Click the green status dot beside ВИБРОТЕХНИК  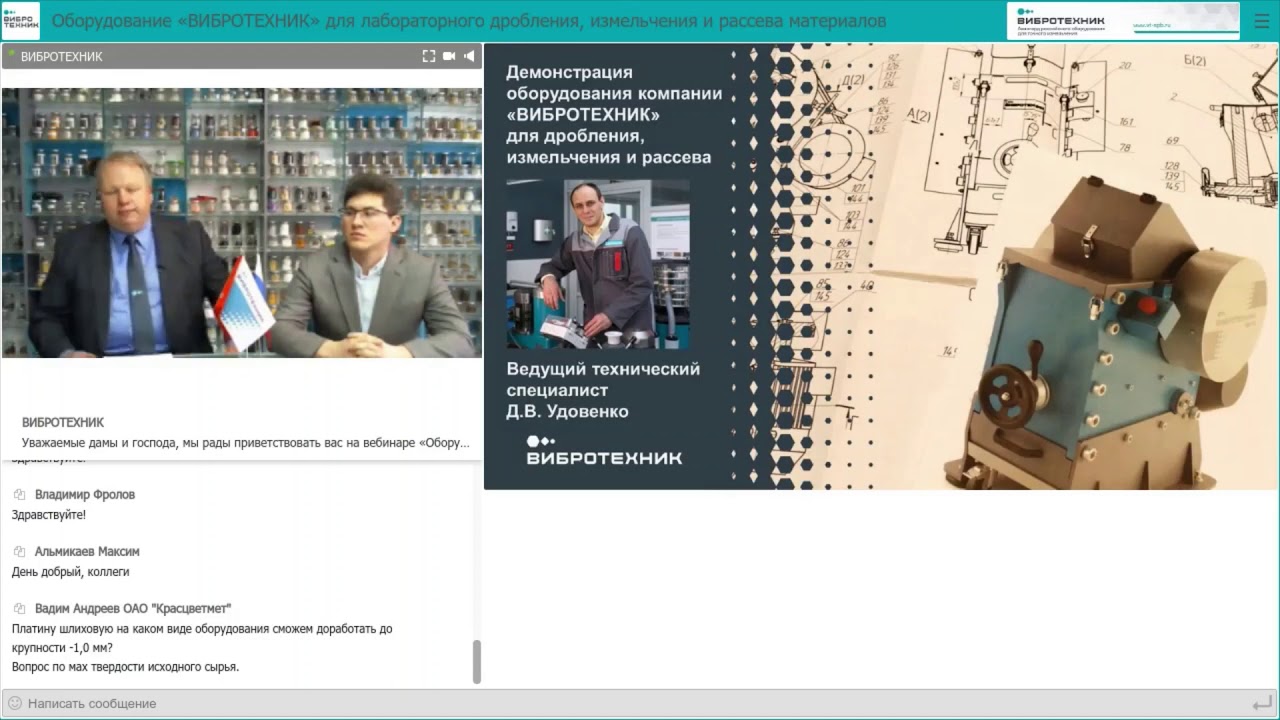point(11,52)
